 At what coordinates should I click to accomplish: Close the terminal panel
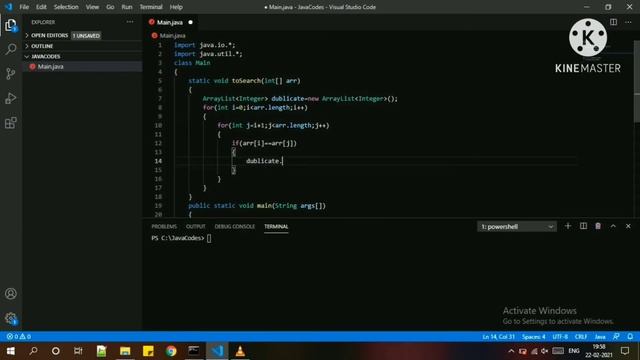pos(628,226)
